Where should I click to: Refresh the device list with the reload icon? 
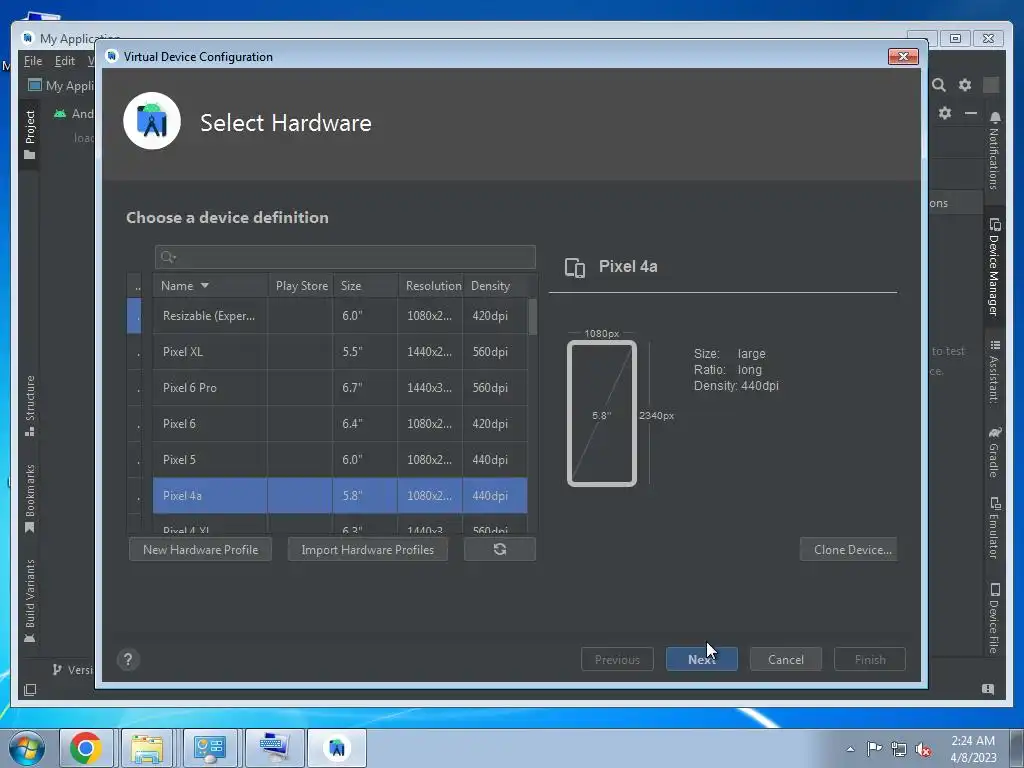pos(500,549)
